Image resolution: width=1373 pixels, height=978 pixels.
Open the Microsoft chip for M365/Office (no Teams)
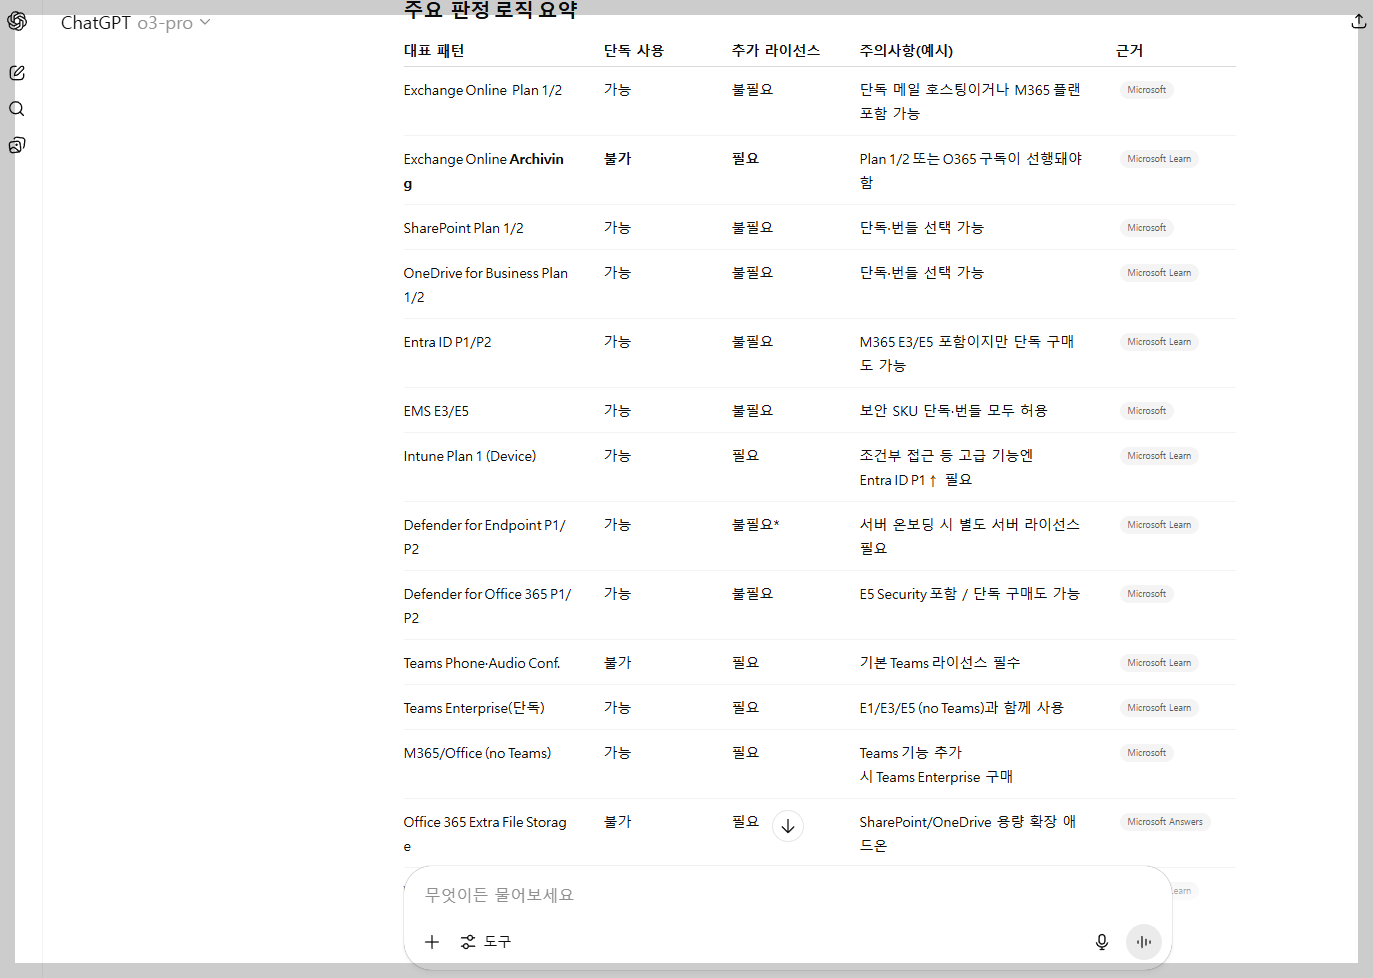pyautogui.click(x=1146, y=753)
